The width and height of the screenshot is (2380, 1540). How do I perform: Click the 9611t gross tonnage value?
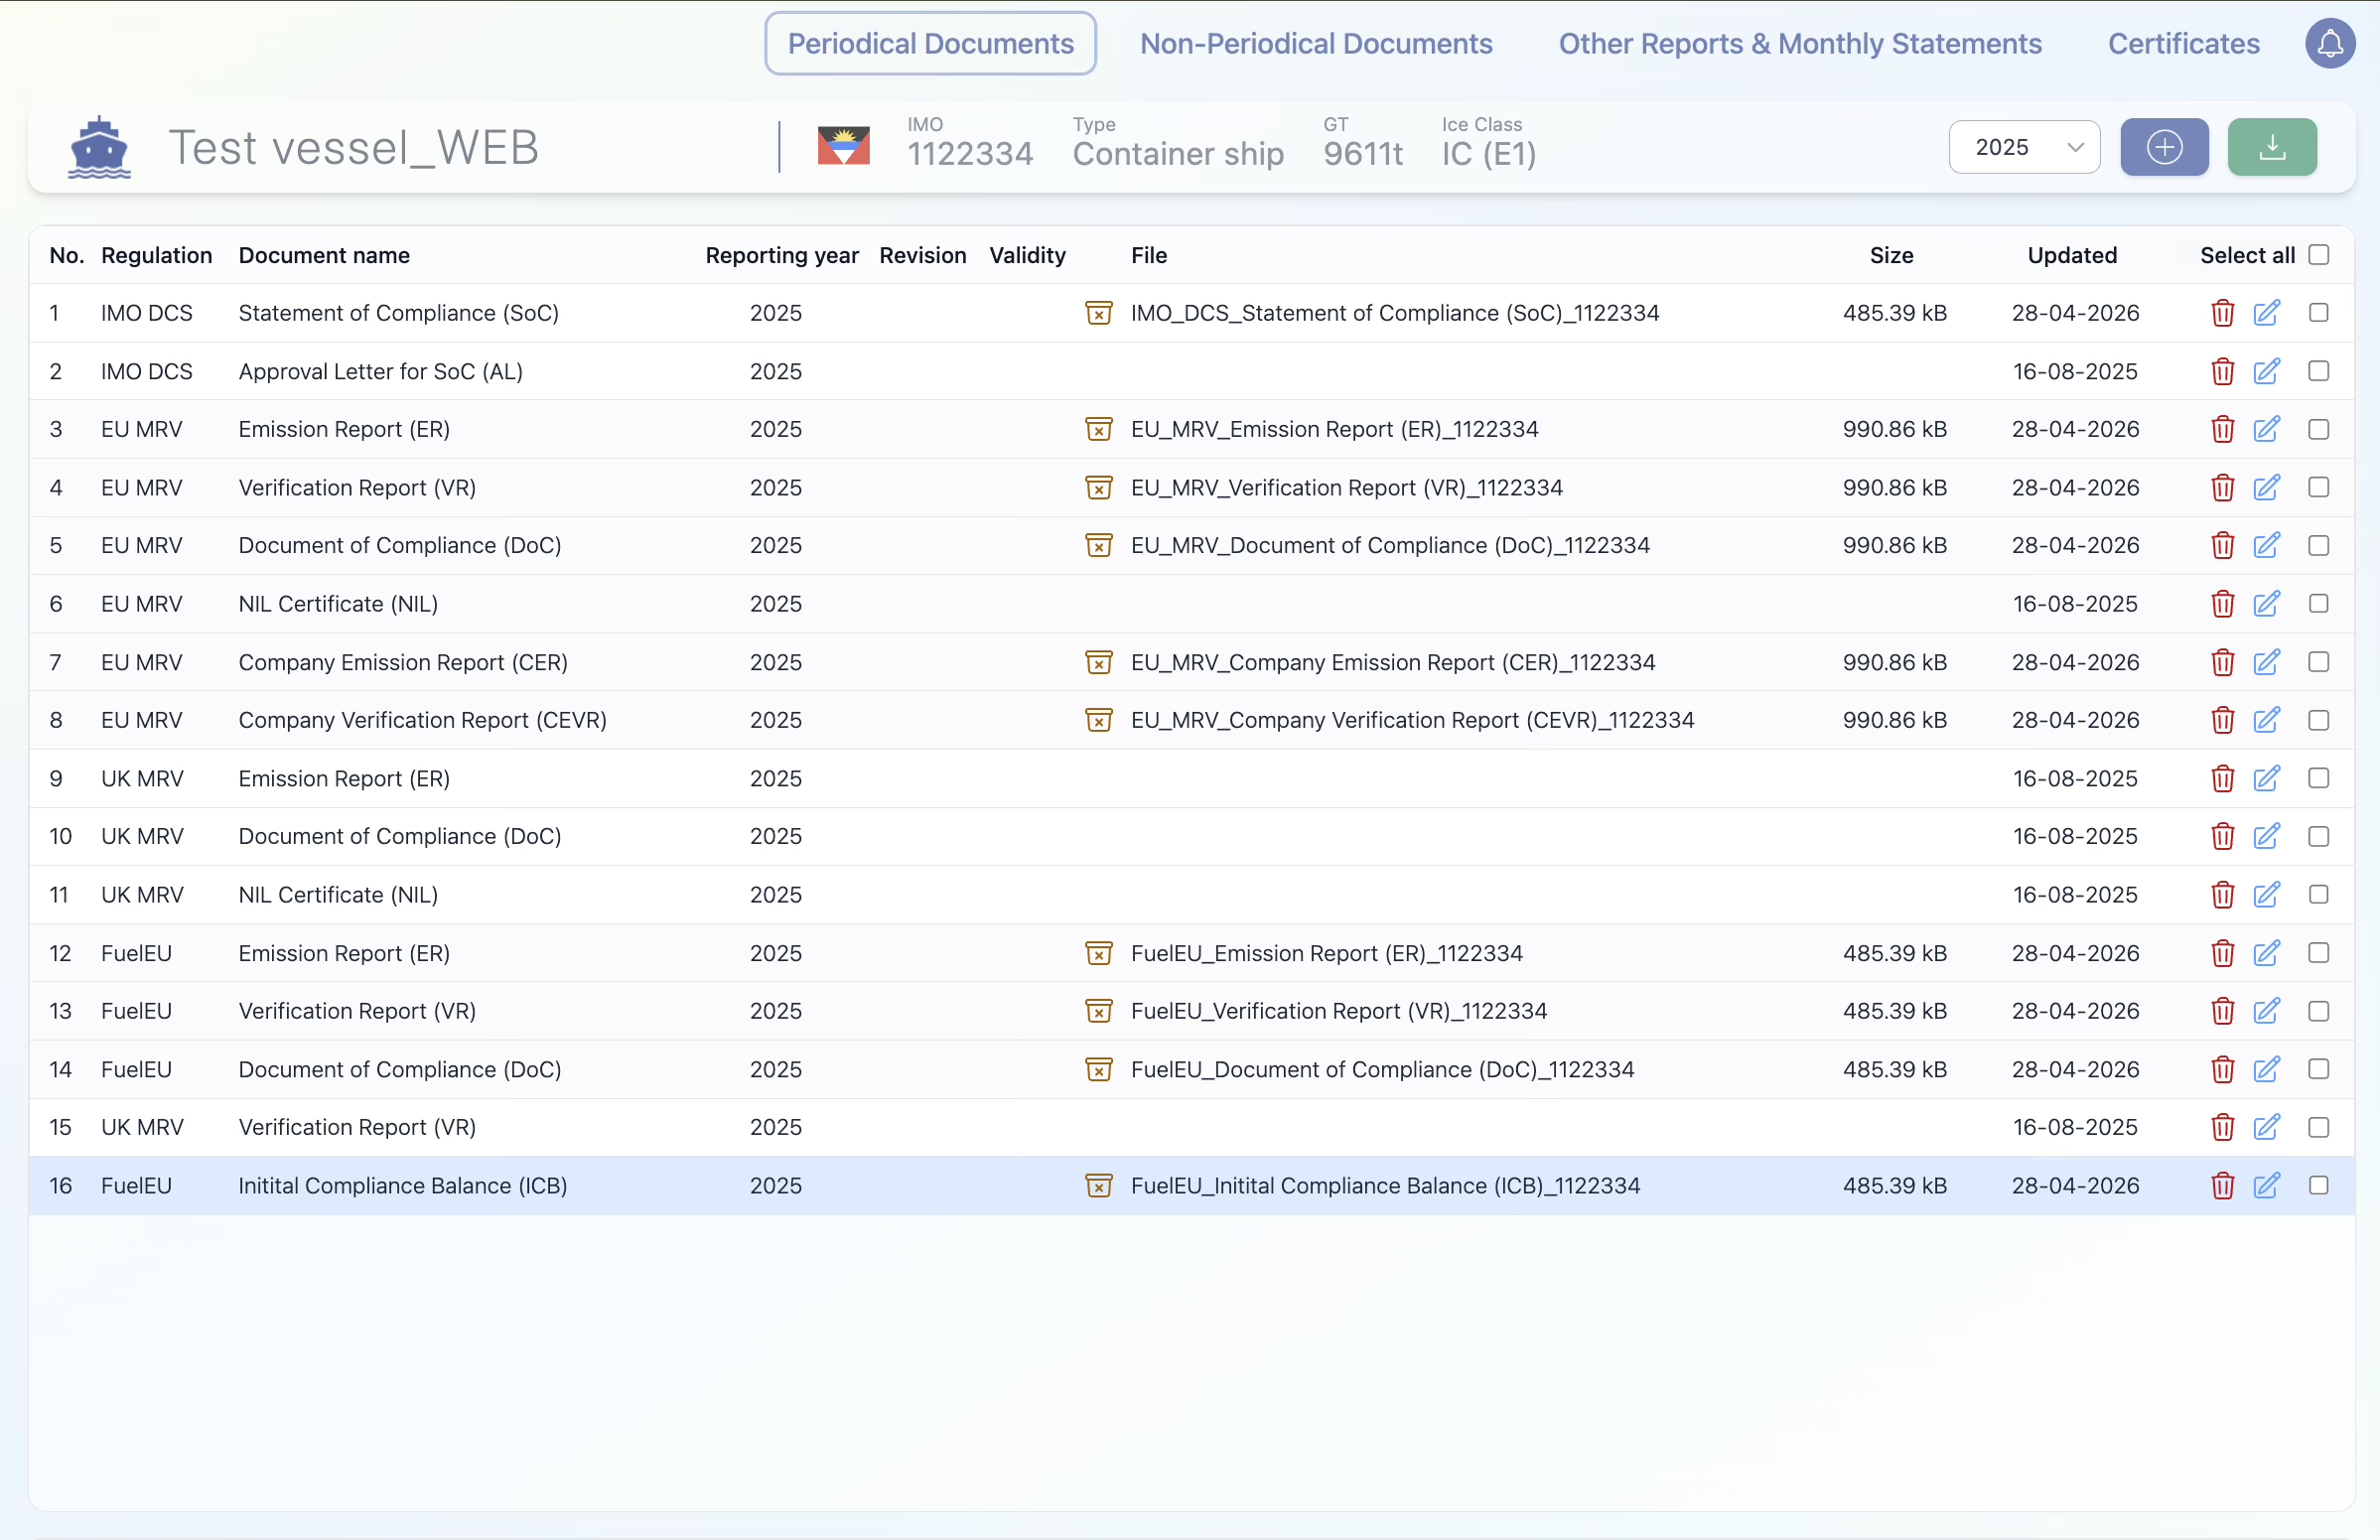[x=1363, y=154]
